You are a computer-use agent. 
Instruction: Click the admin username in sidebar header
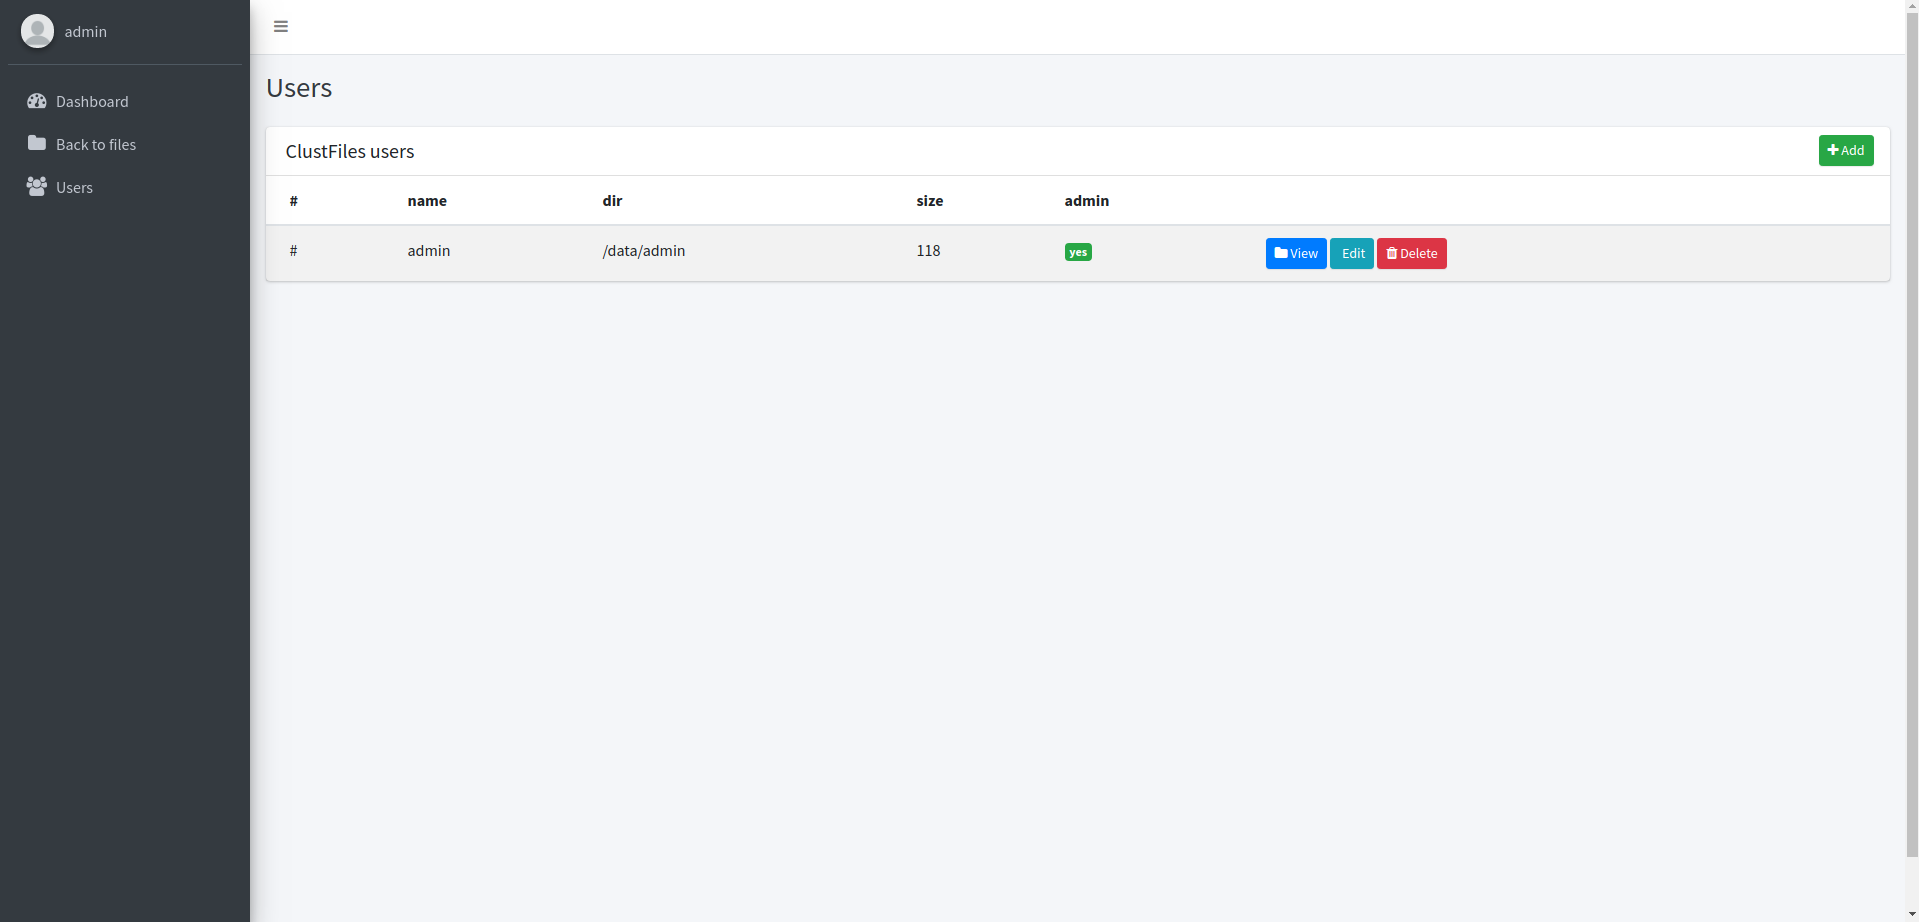pos(86,32)
